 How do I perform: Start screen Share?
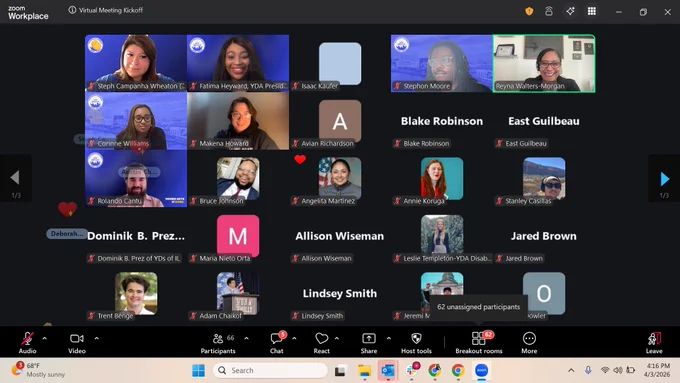(369, 342)
